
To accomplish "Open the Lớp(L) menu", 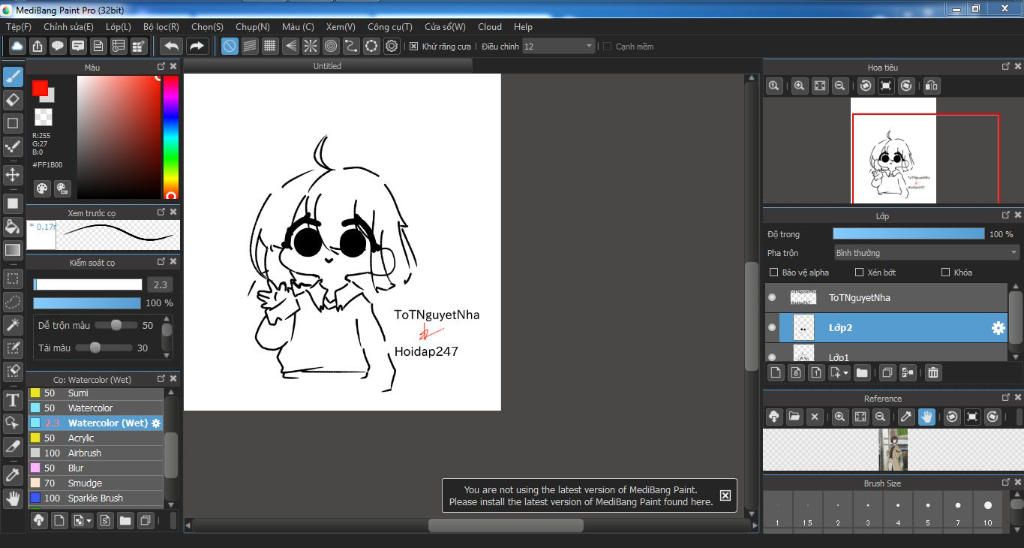I will point(118,27).
